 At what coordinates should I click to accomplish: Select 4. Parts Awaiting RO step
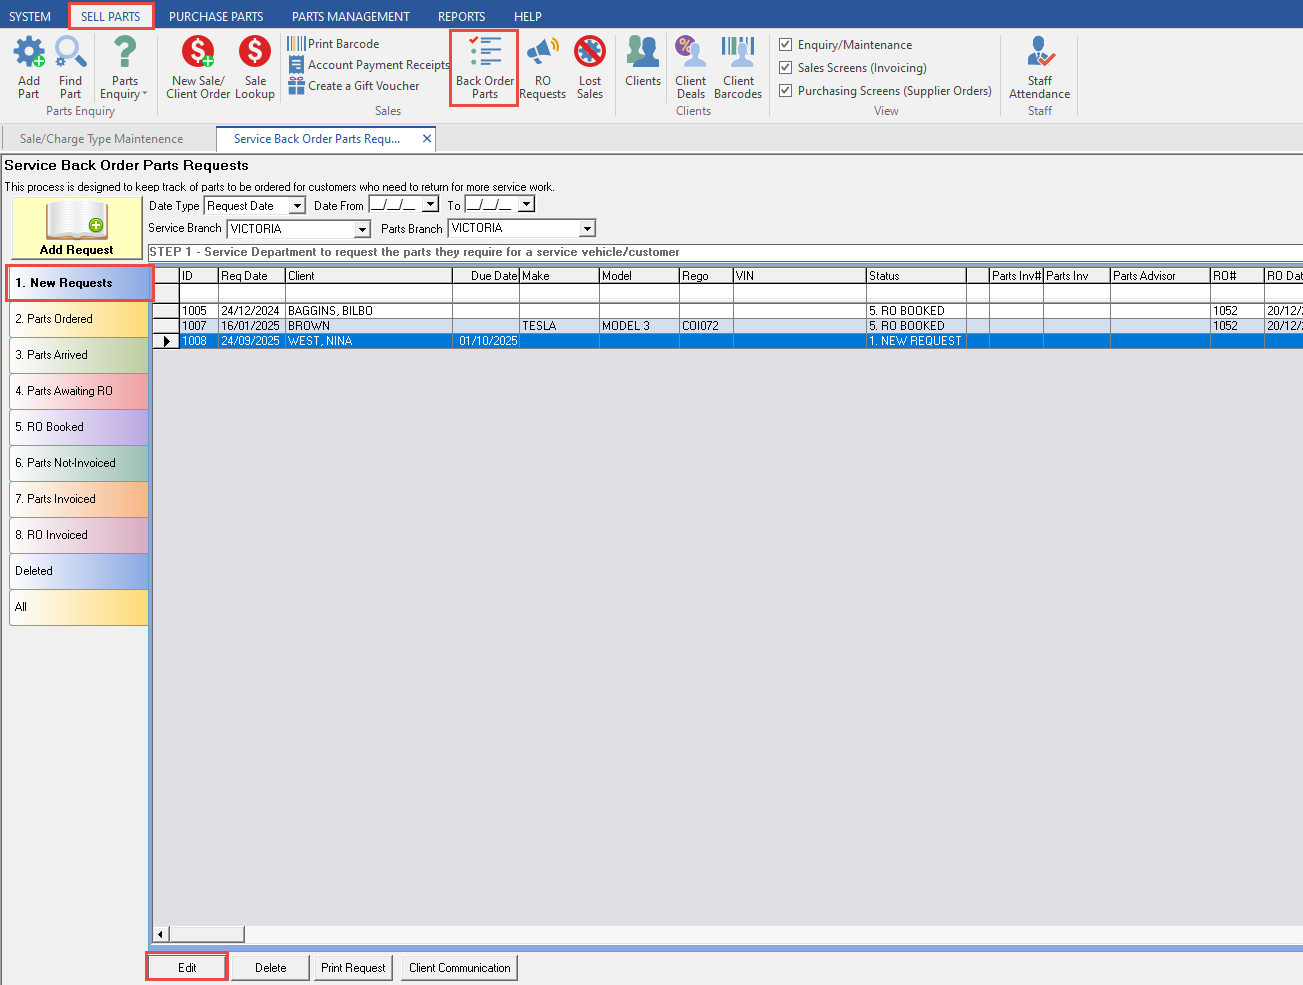(x=79, y=391)
